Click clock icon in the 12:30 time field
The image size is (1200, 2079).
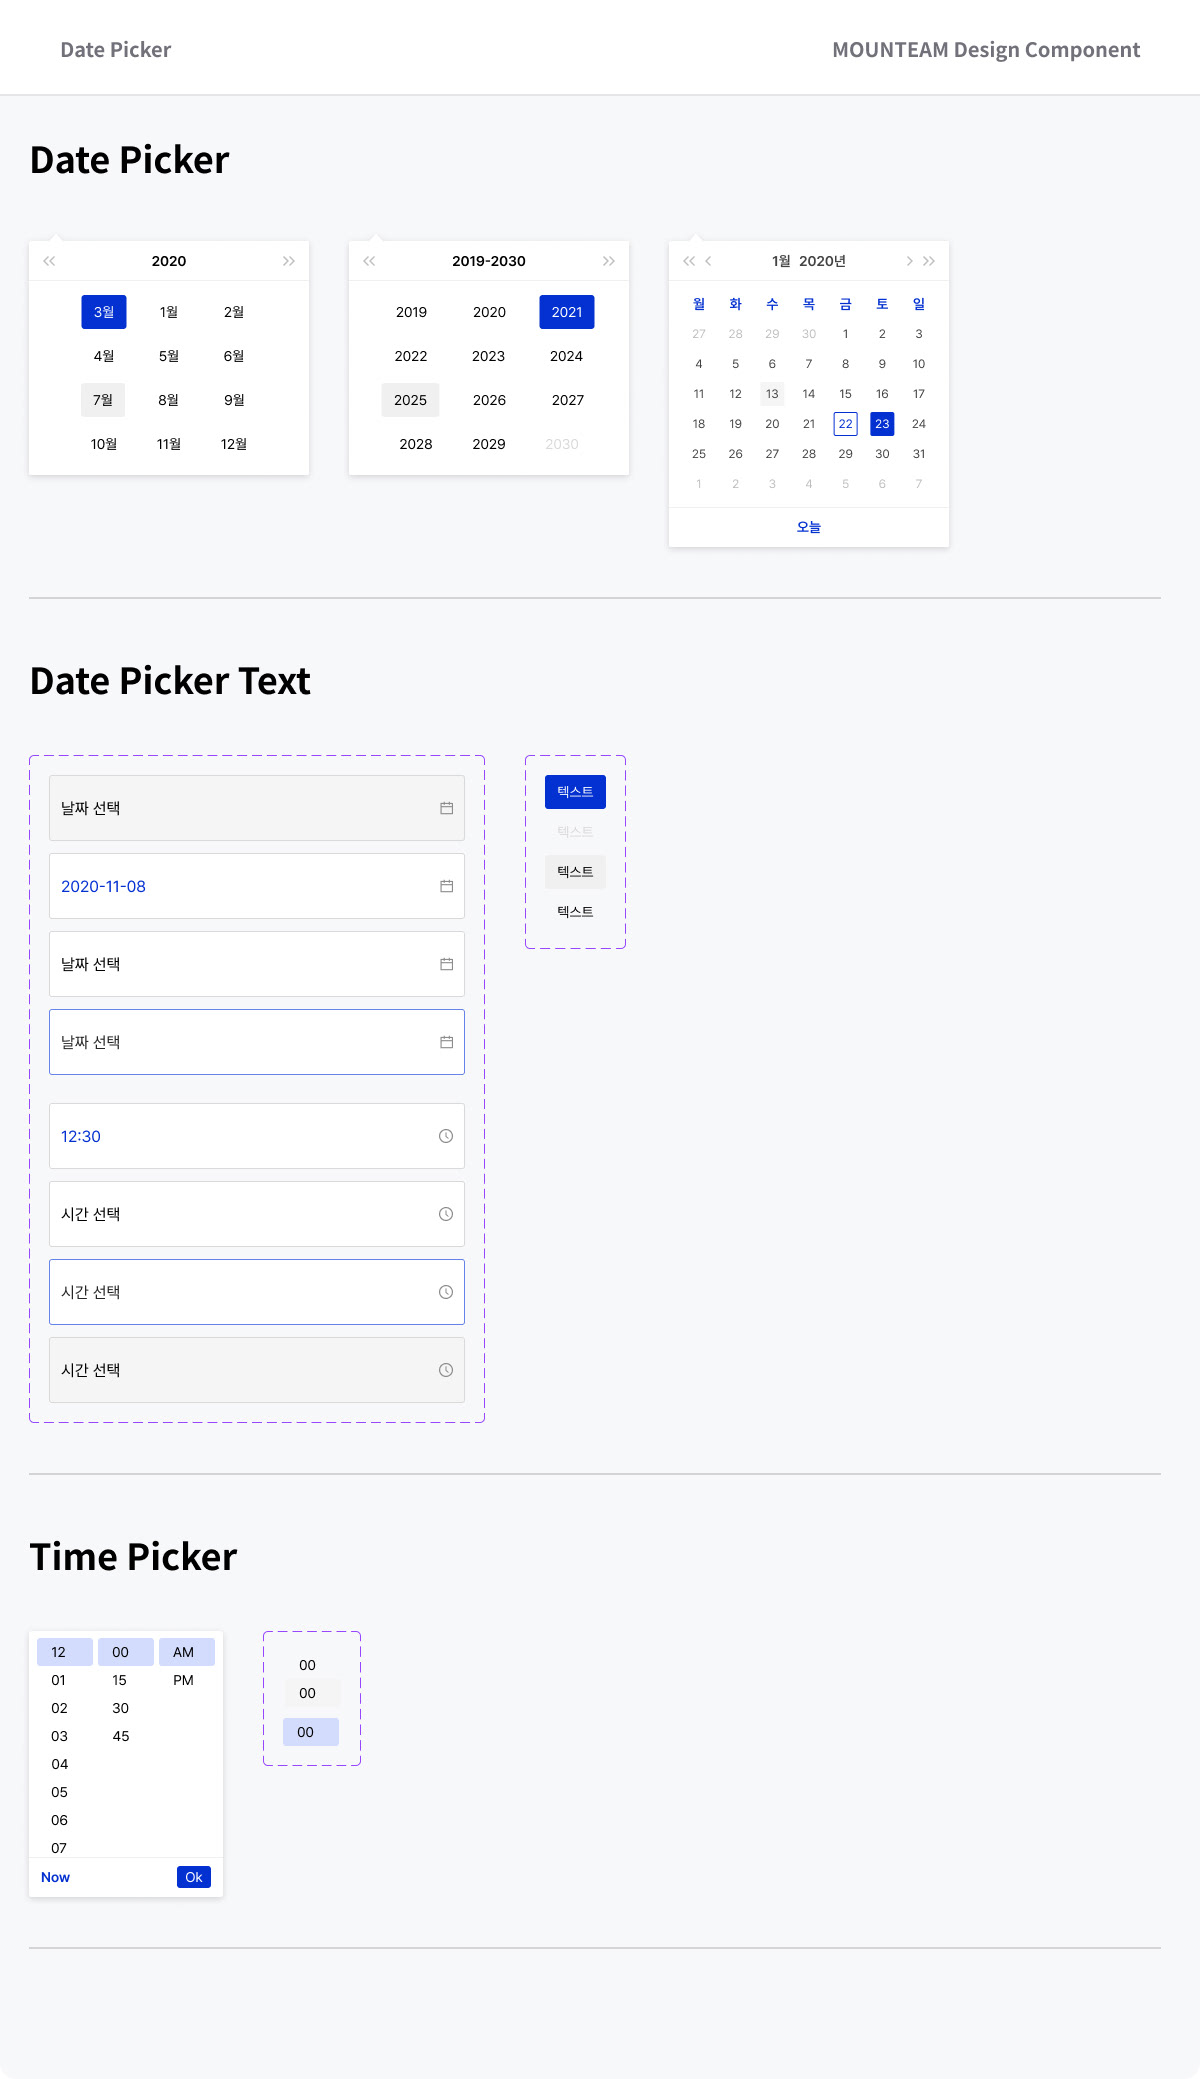point(446,1136)
